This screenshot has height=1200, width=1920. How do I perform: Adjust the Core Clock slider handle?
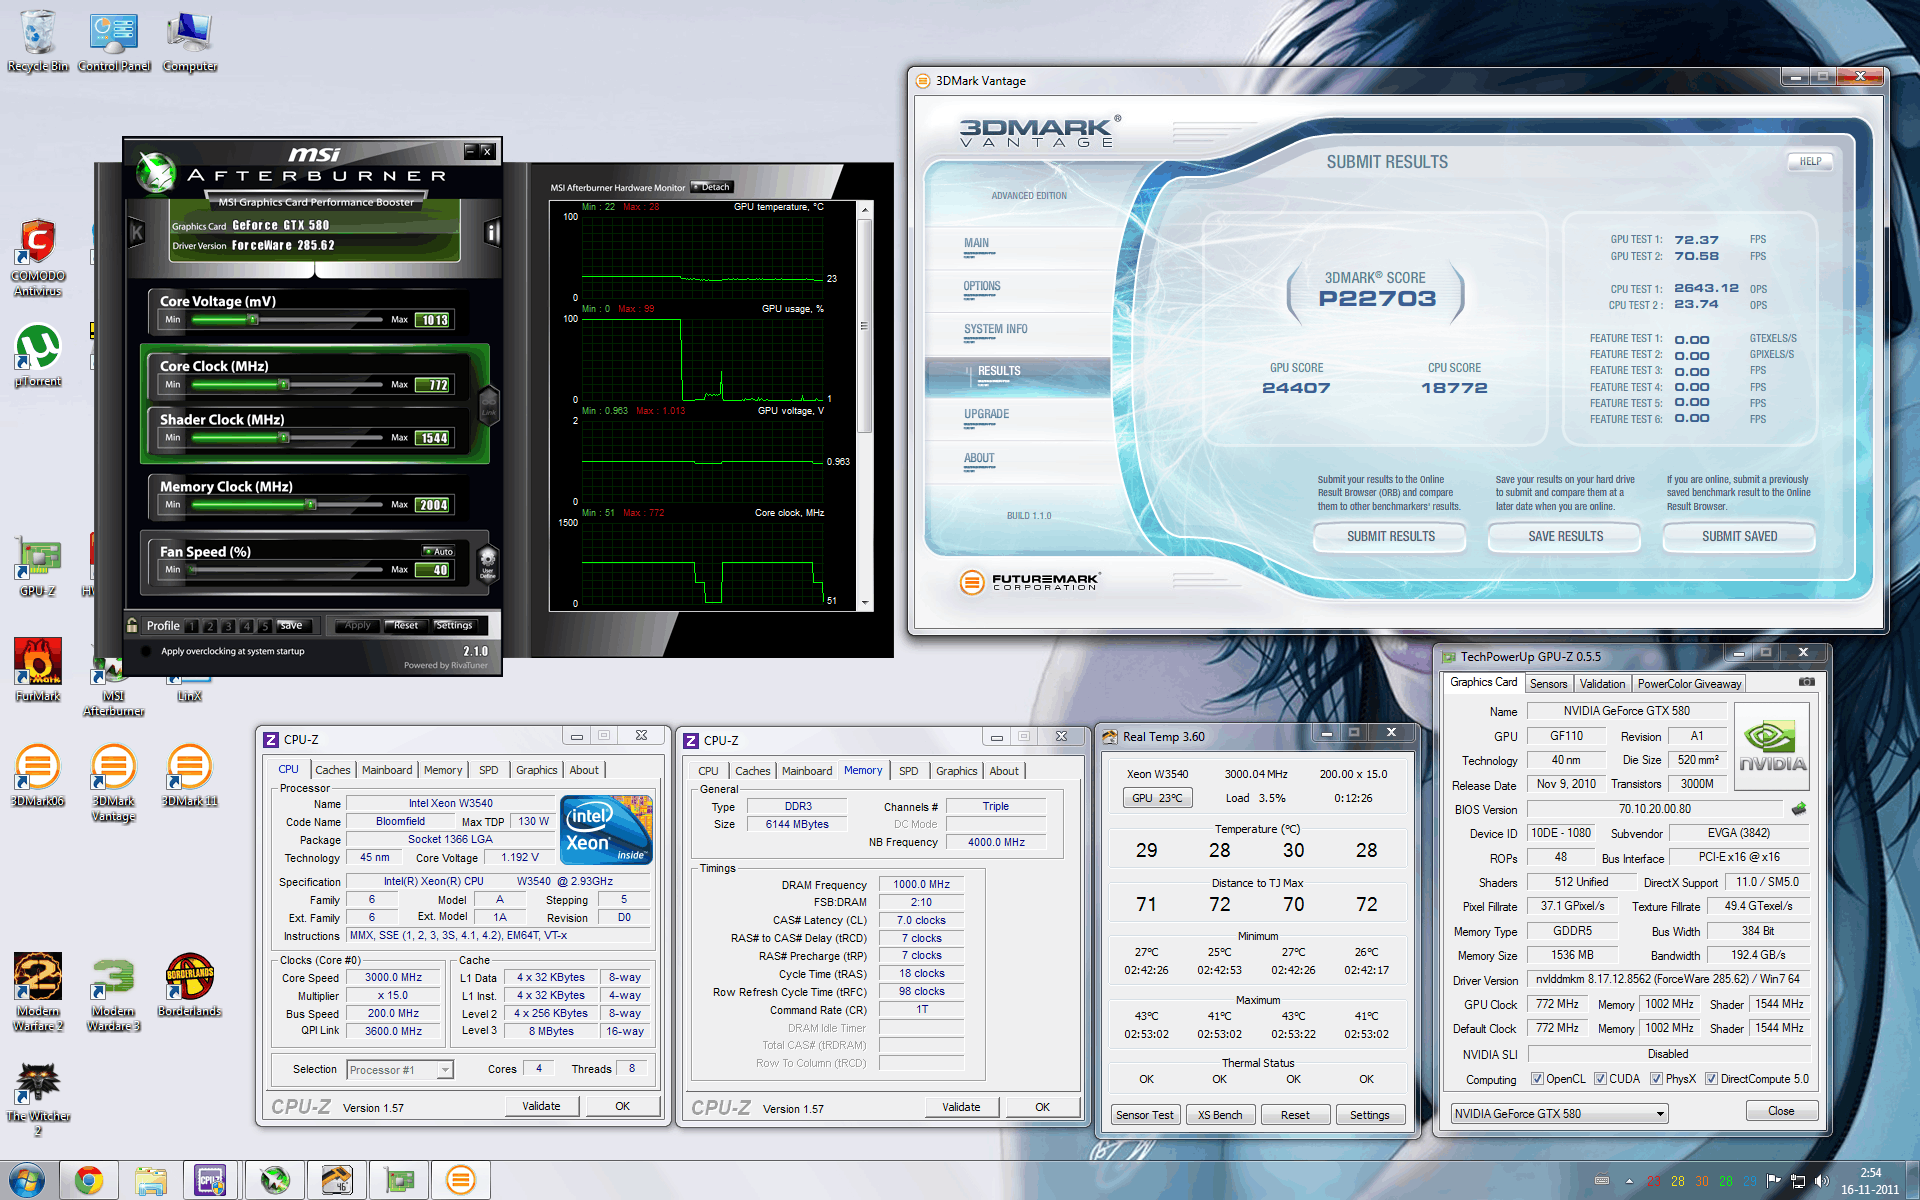pyautogui.click(x=284, y=384)
